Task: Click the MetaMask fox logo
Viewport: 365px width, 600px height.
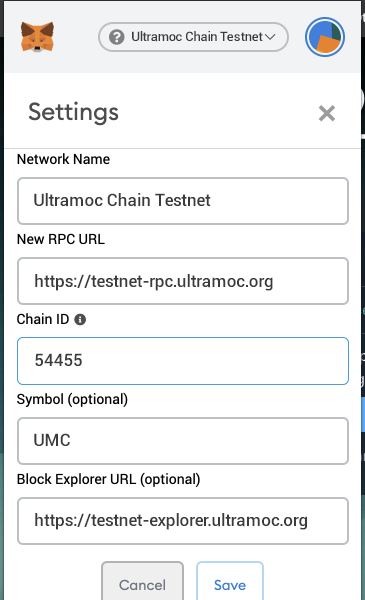Action: [37, 37]
